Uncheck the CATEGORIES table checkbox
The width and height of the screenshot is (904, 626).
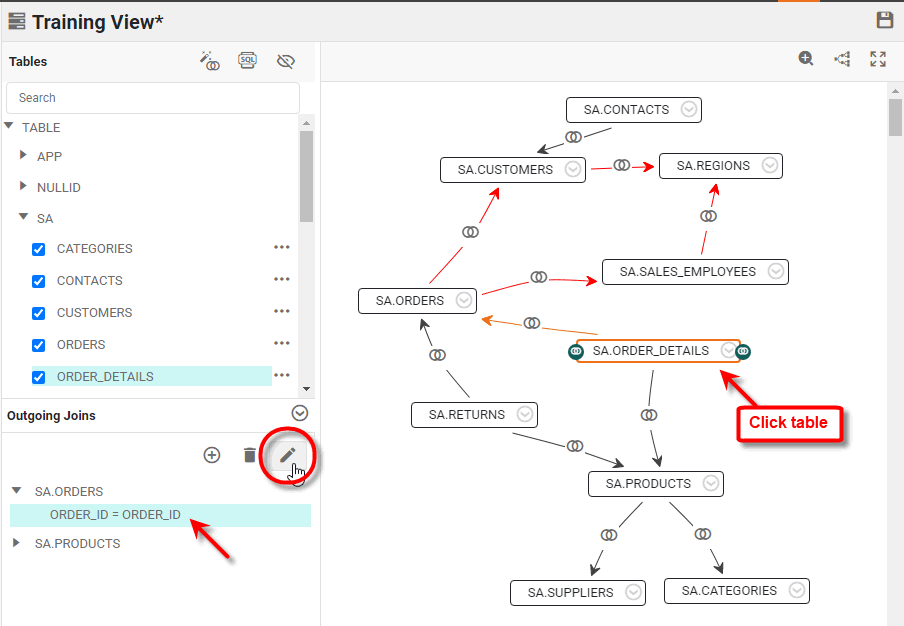click(x=39, y=249)
